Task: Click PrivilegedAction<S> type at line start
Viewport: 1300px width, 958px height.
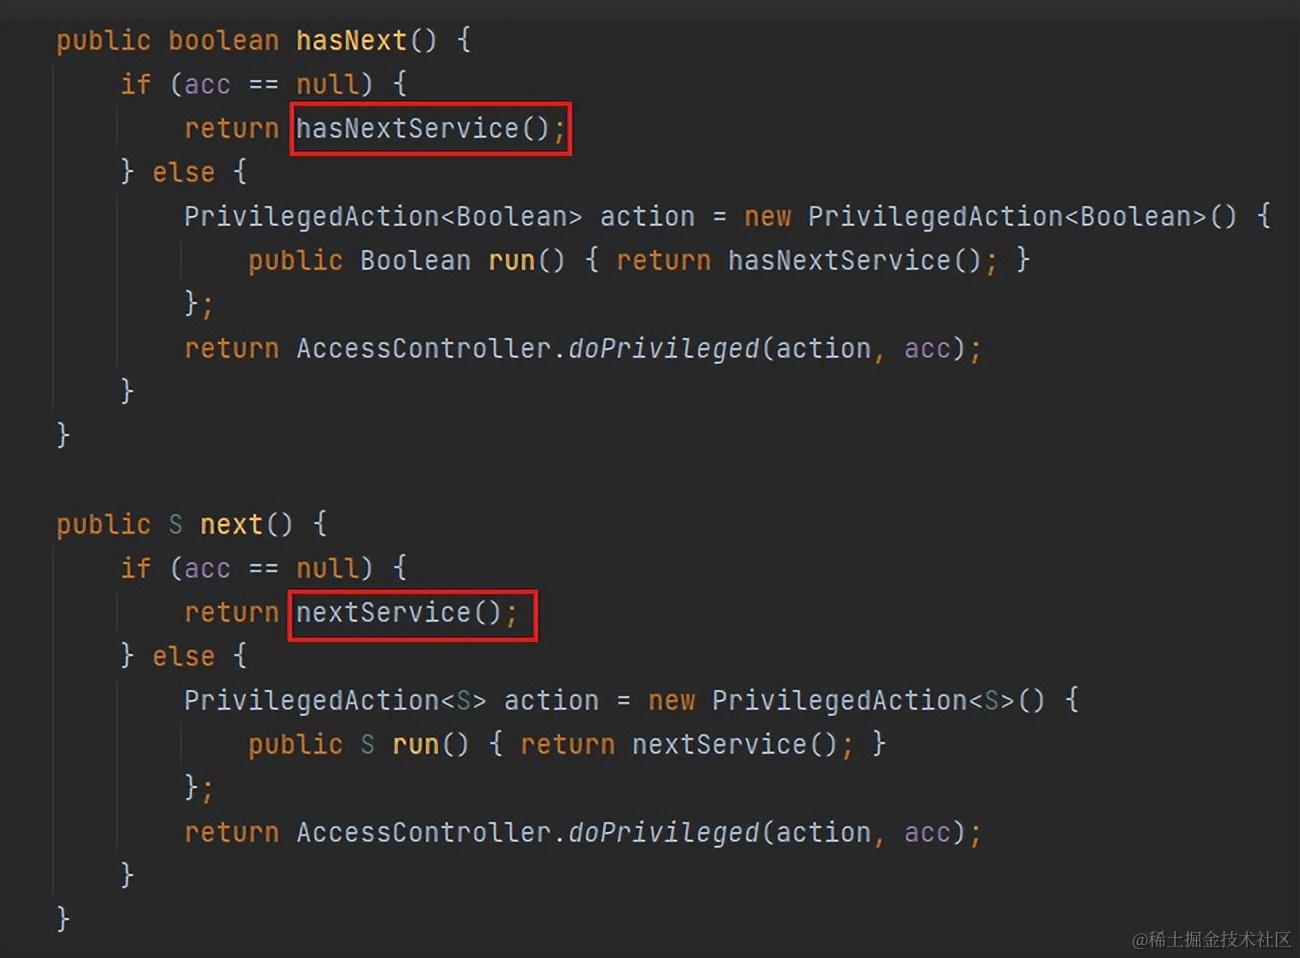Action: tap(334, 701)
